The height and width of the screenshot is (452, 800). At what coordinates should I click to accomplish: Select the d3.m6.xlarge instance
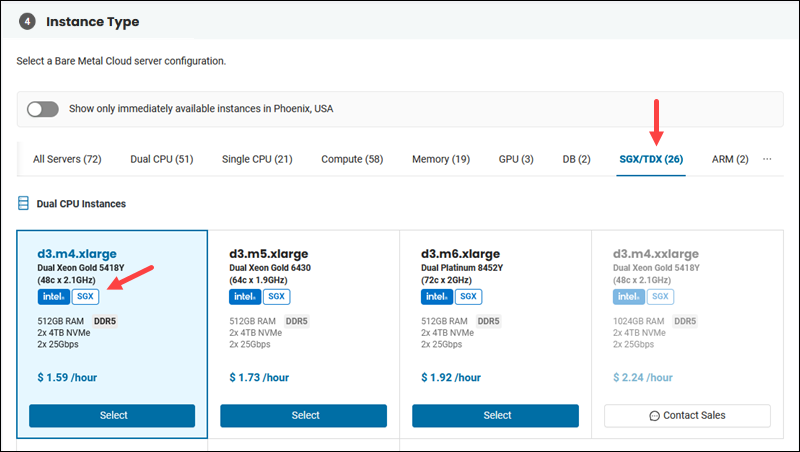495,415
